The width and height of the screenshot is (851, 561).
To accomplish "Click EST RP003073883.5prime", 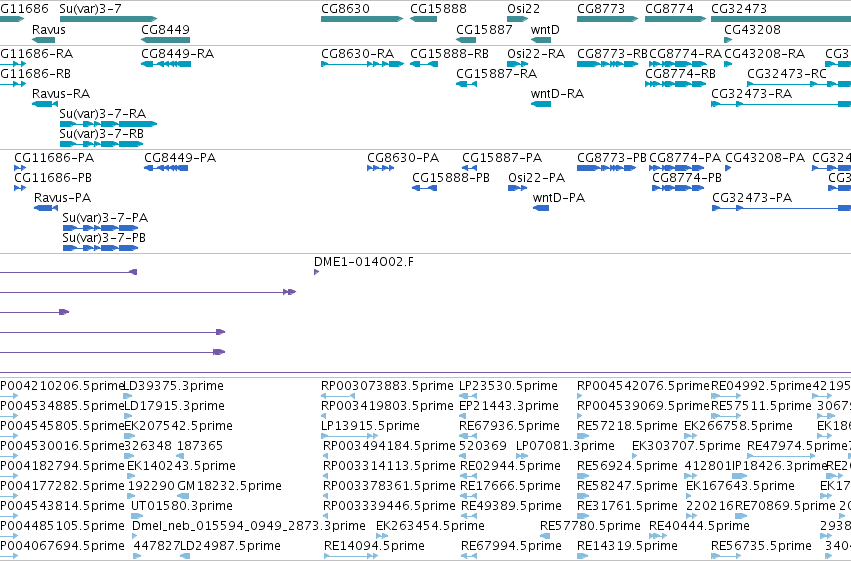I will (338, 396).
